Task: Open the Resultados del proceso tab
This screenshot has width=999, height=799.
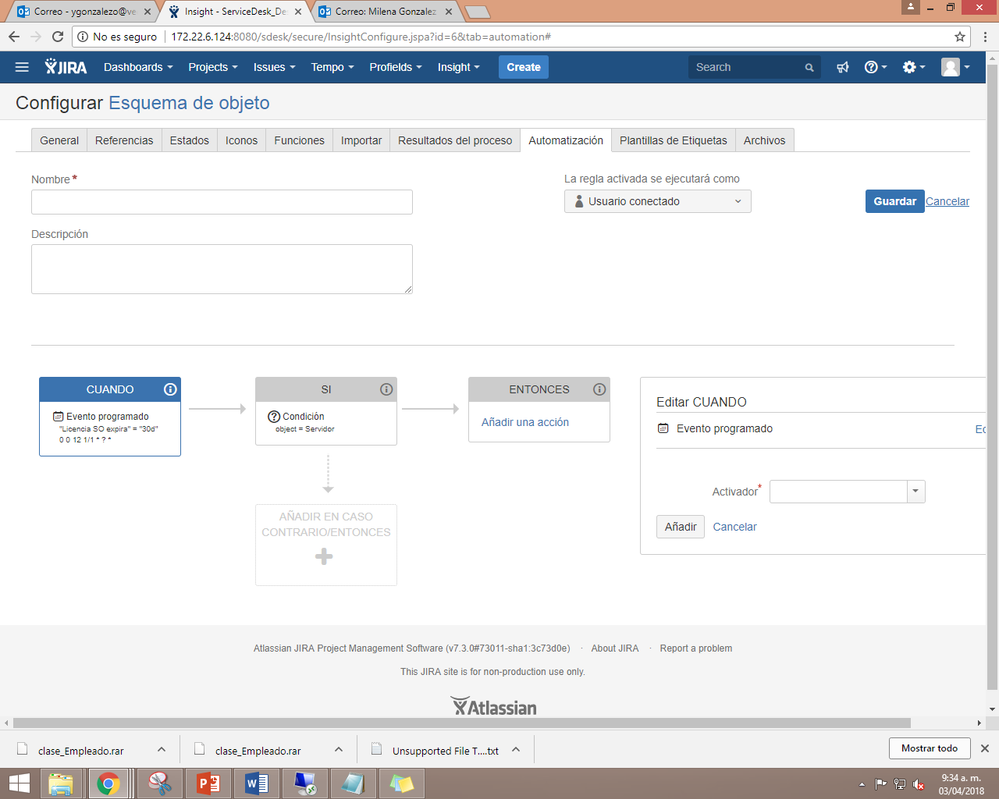Action: point(455,140)
